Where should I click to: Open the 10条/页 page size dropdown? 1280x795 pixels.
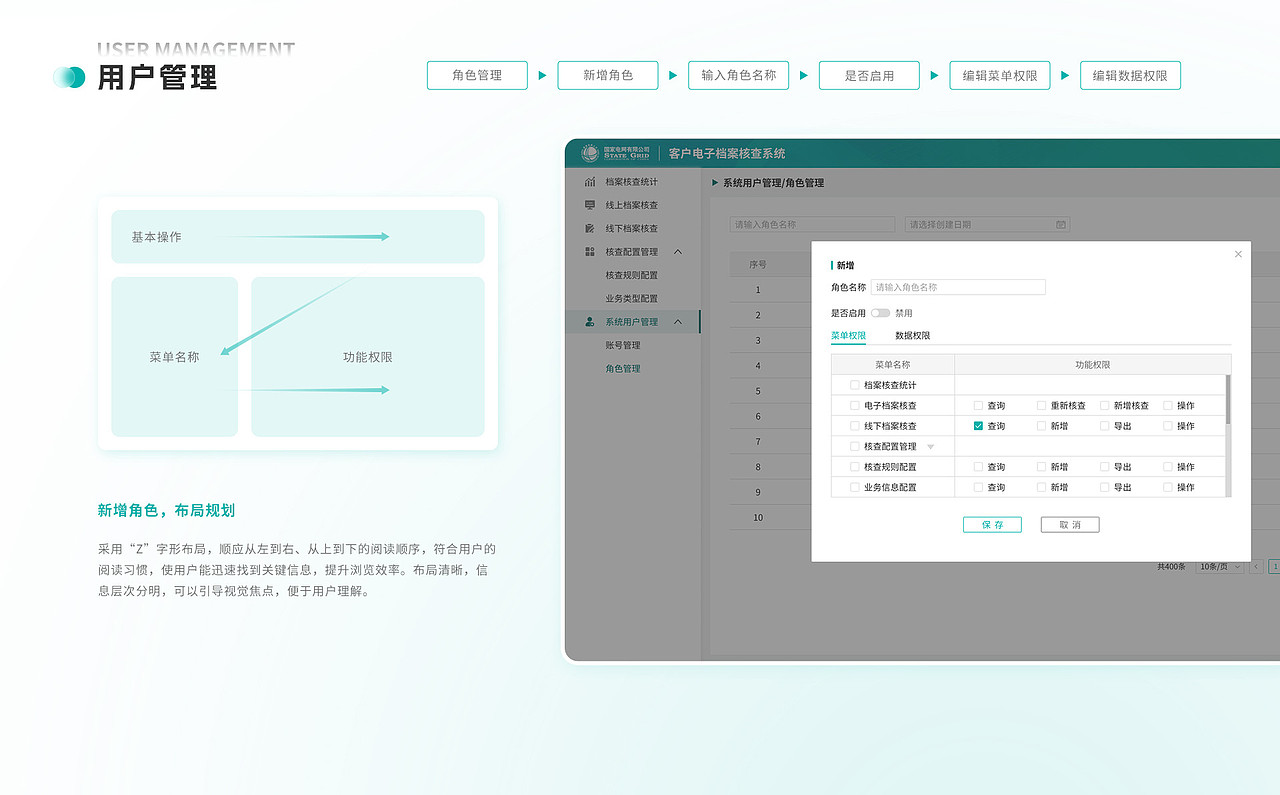(1220, 567)
